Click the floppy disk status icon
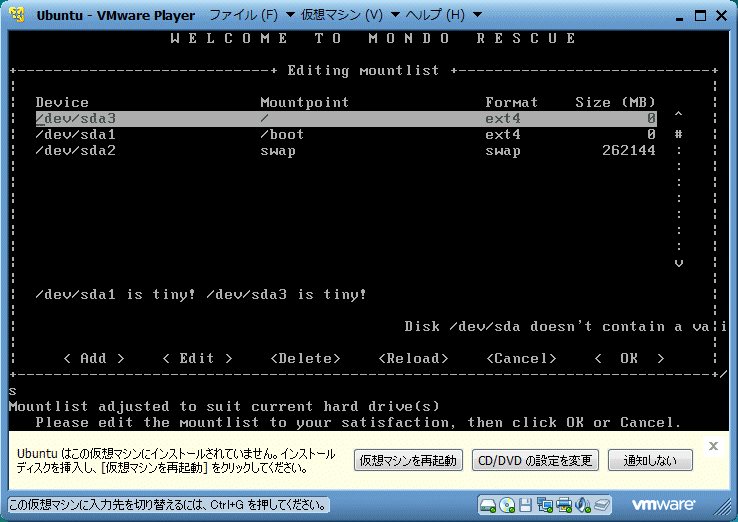 coord(526,504)
